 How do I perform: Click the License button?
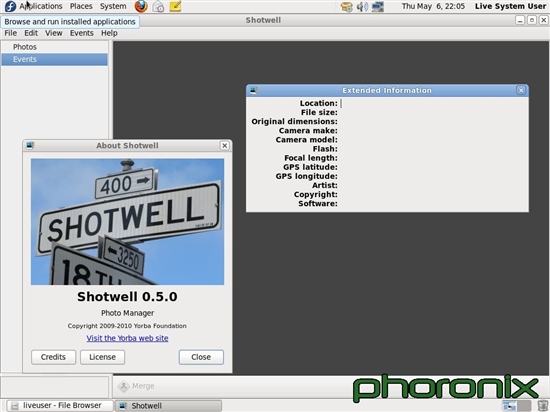pyautogui.click(x=102, y=357)
